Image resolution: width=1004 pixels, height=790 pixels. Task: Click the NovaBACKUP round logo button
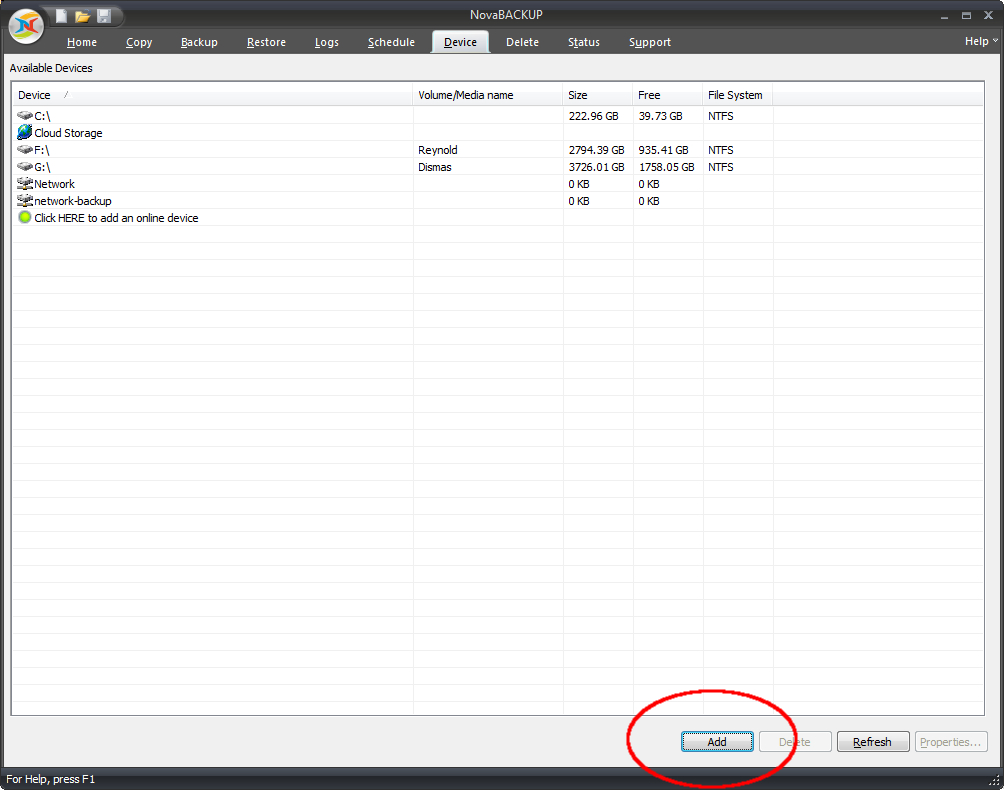coord(26,26)
